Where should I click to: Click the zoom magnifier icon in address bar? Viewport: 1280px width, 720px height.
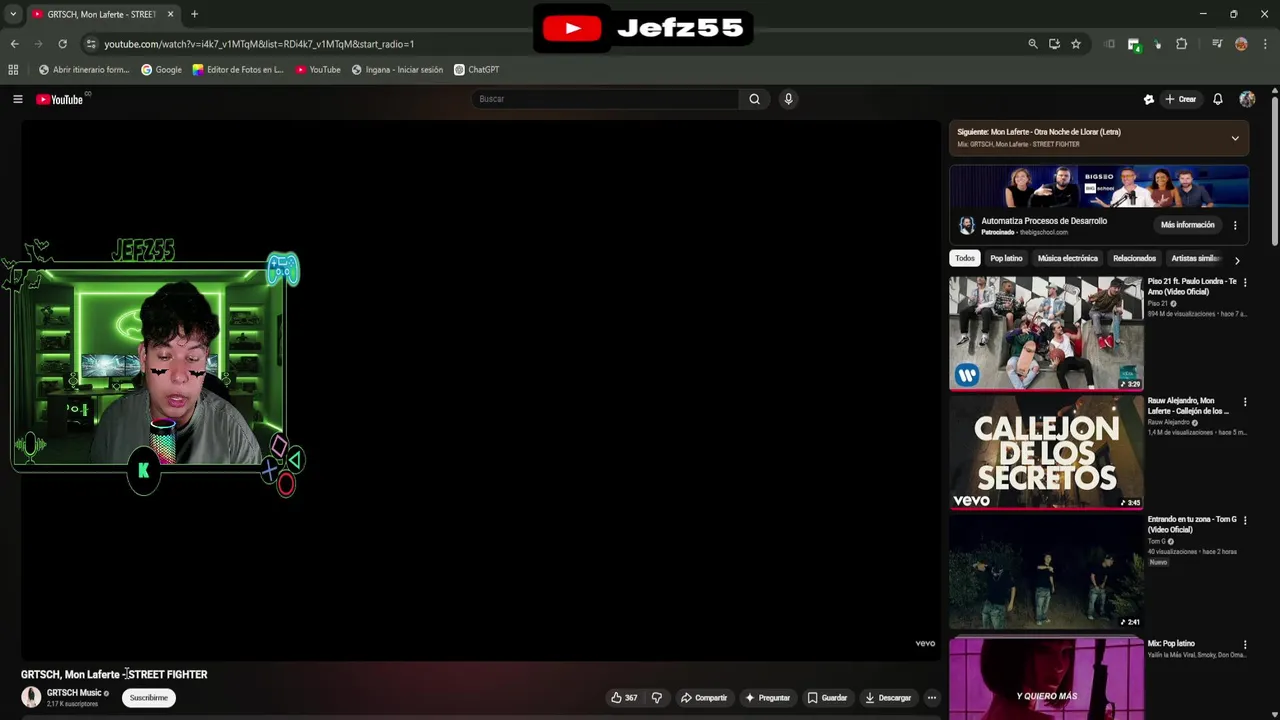(1033, 44)
